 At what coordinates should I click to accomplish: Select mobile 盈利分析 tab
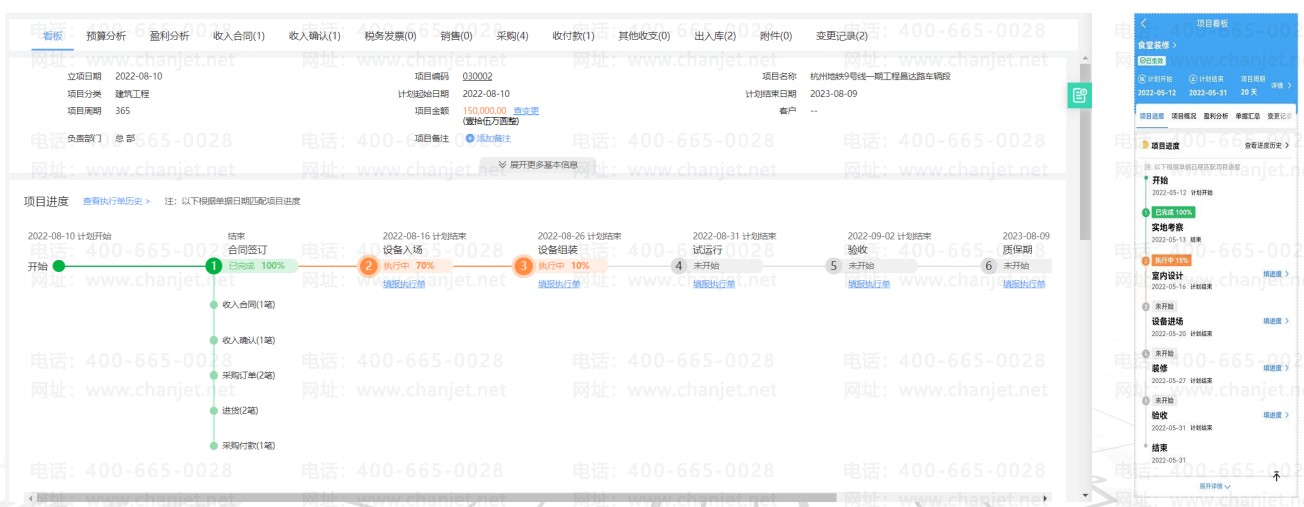[1216, 116]
